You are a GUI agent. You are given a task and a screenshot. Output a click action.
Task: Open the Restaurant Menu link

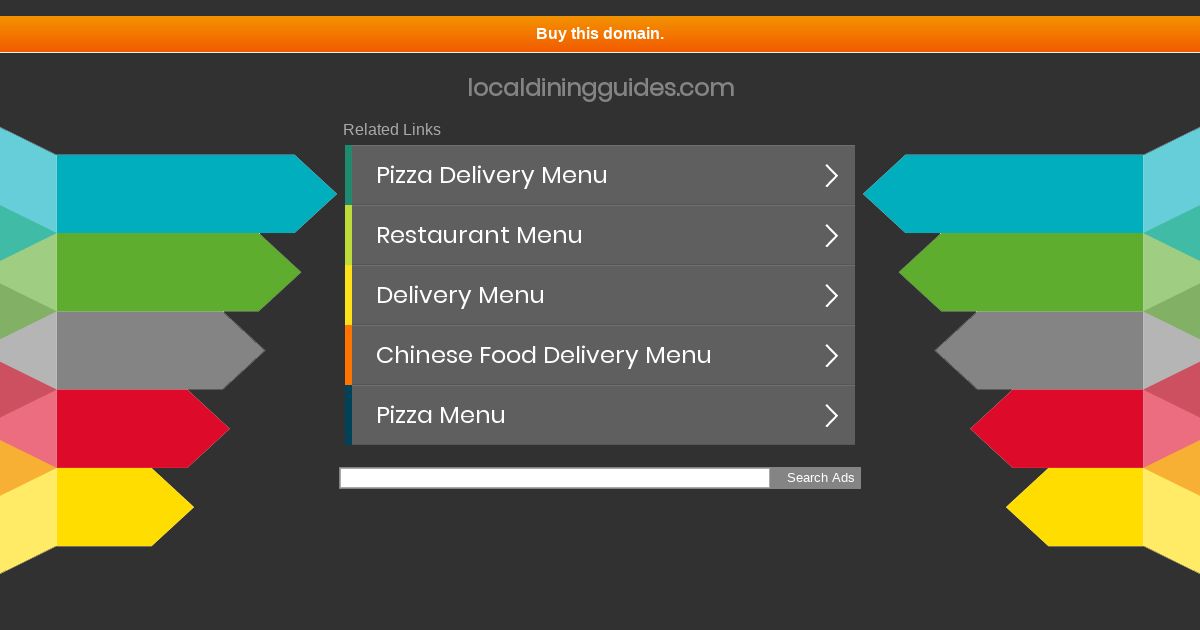(479, 235)
